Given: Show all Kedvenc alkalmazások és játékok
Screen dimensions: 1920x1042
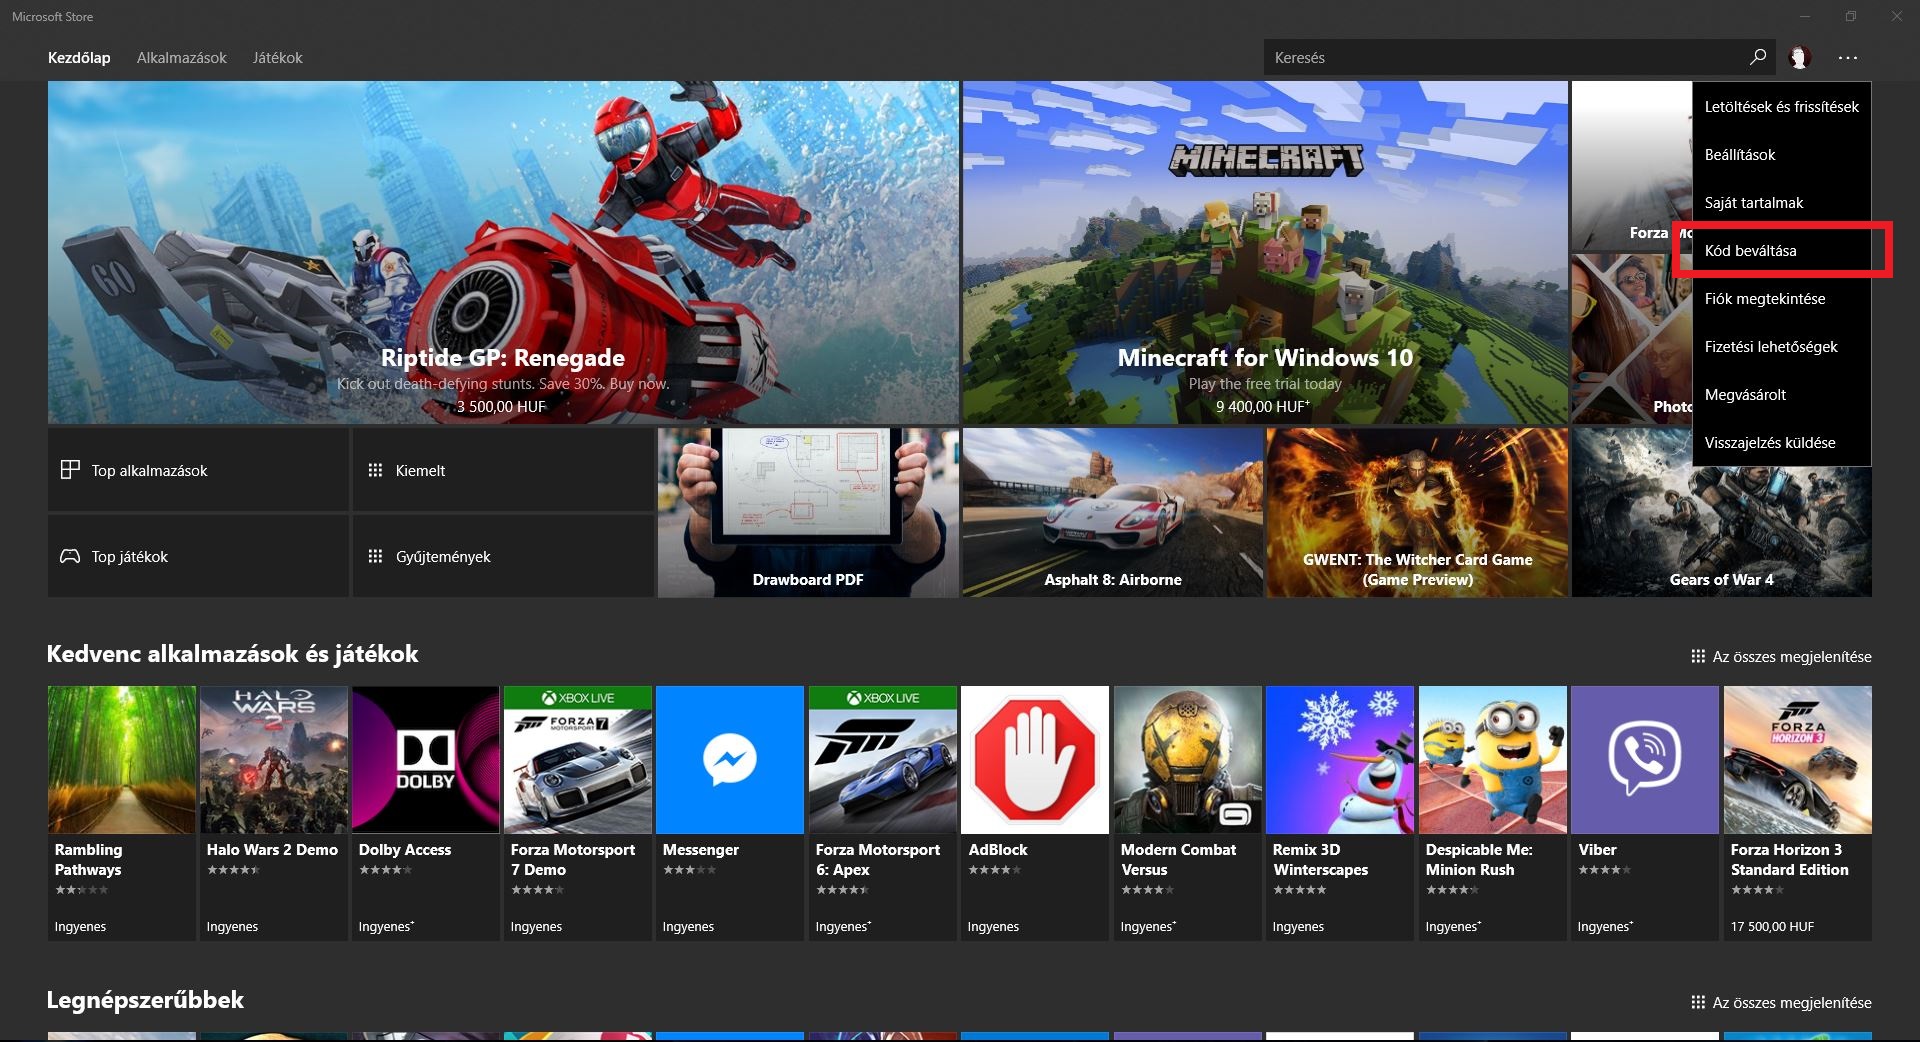Looking at the screenshot, I should click(x=1781, y=657).
